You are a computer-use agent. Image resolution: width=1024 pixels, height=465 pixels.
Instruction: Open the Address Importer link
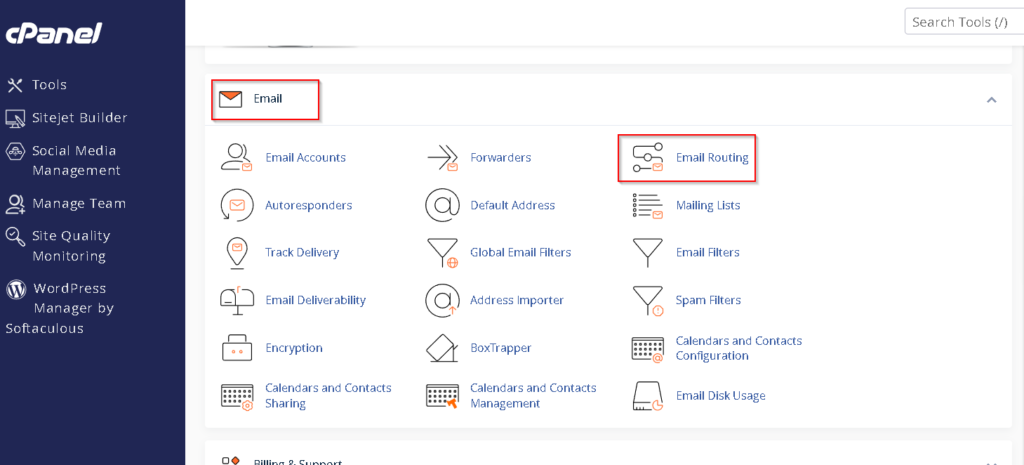(517, 300)
